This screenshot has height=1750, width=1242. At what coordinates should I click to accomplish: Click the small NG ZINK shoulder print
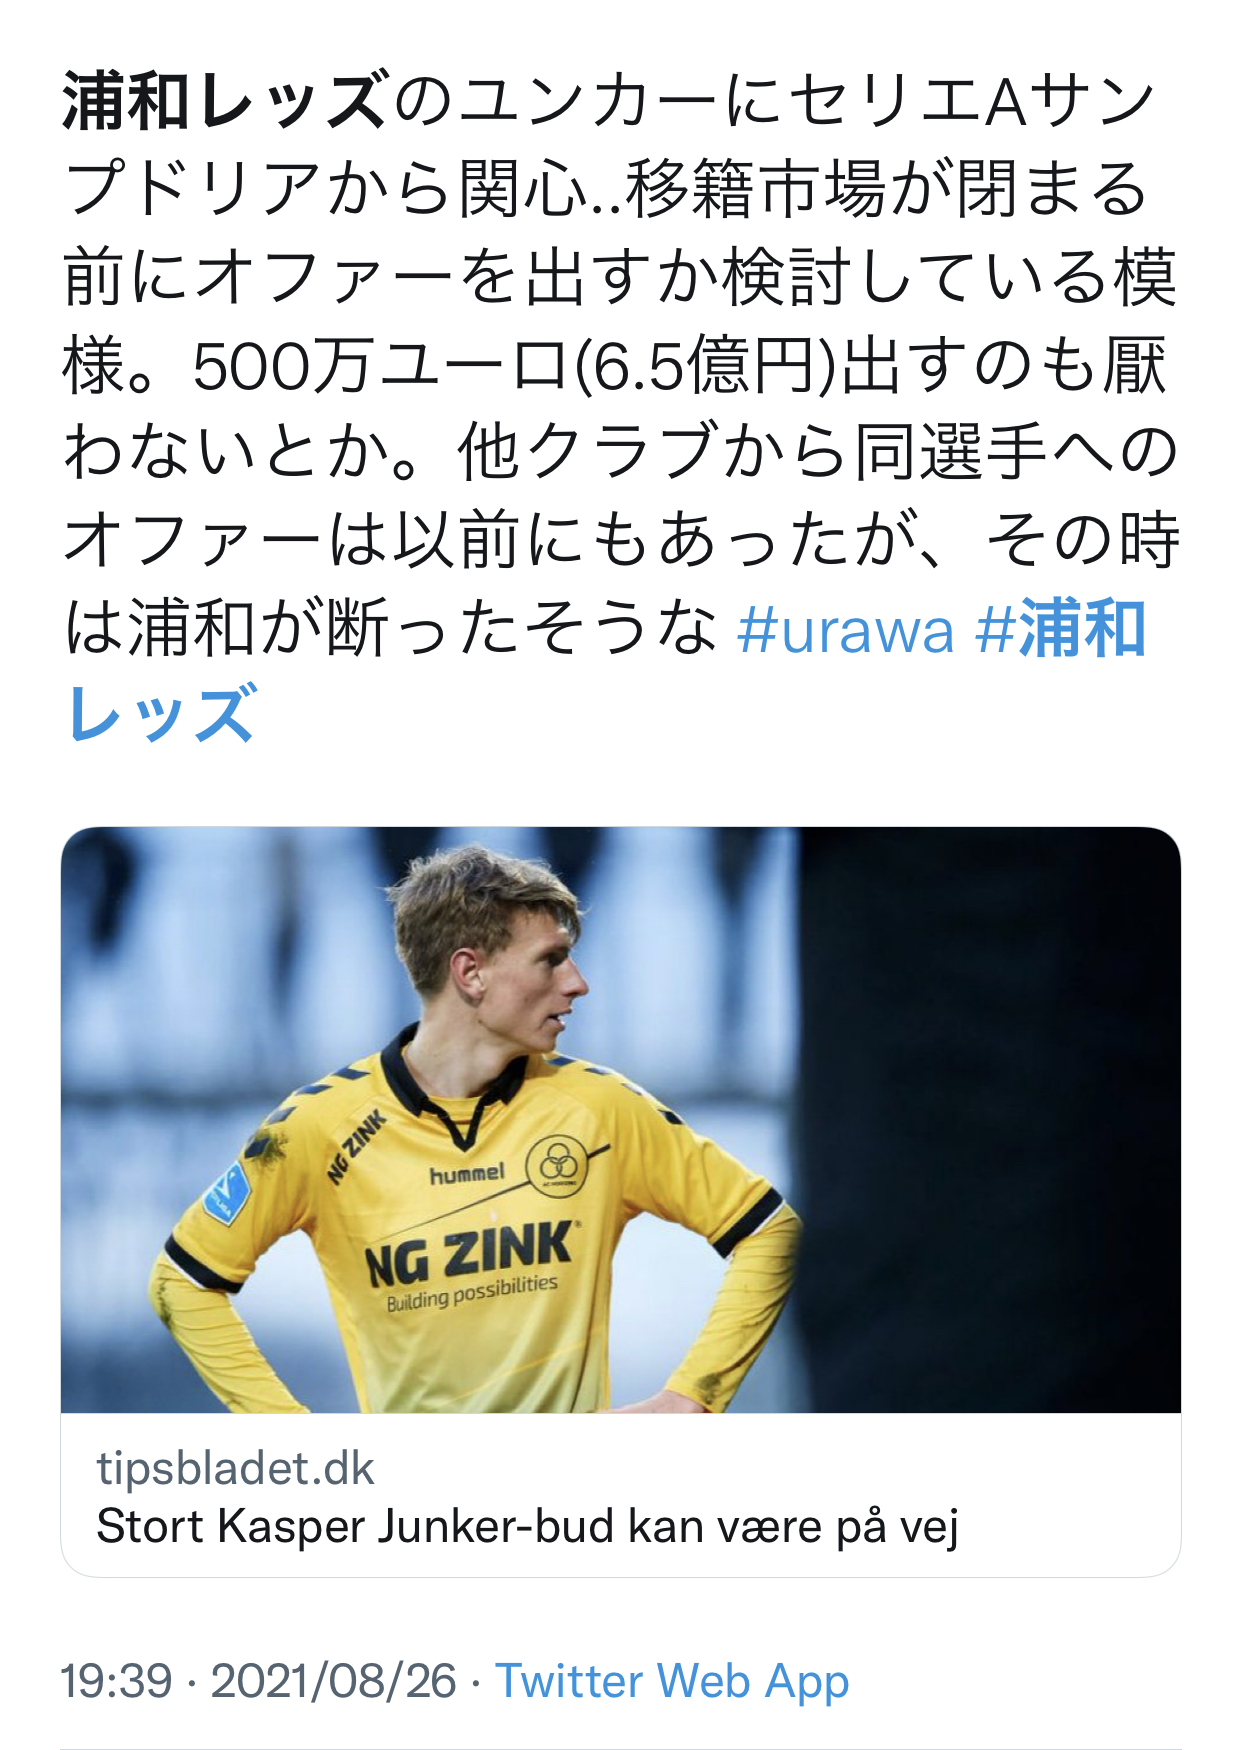pyautogui.click(x=356, y=1146)
